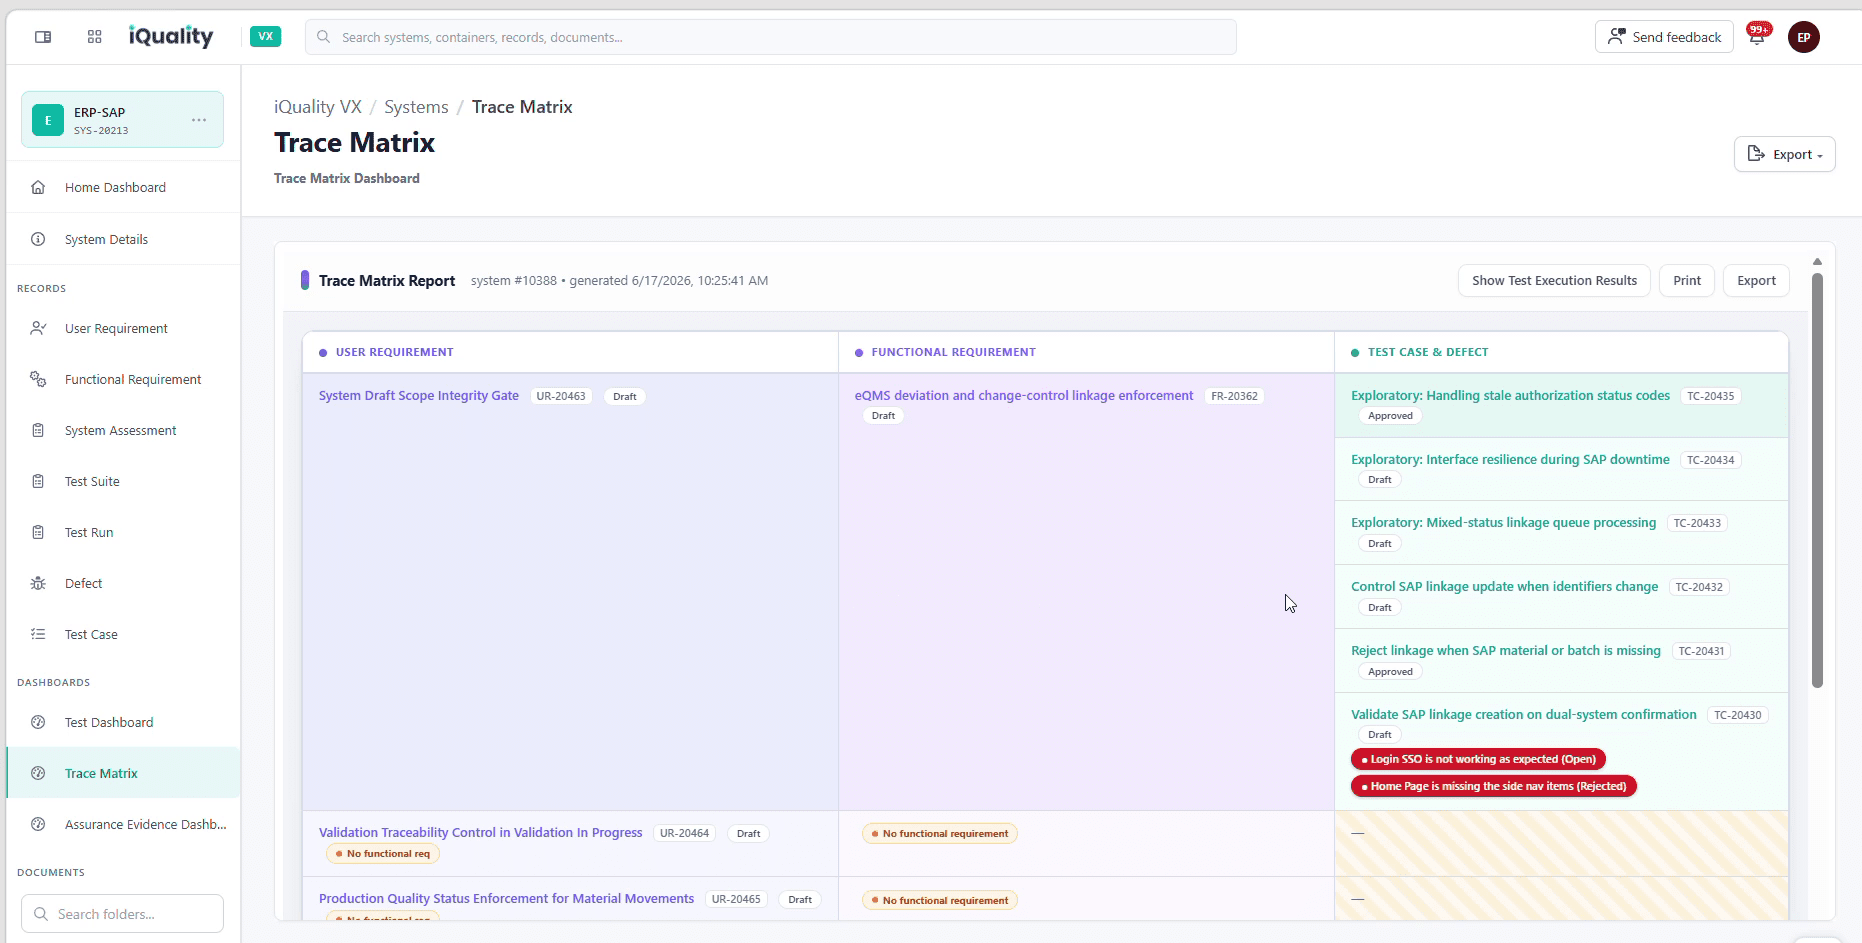Click the EP user avatar
This screenshot has width=1862, height=943.
[x=1804, y=37]
